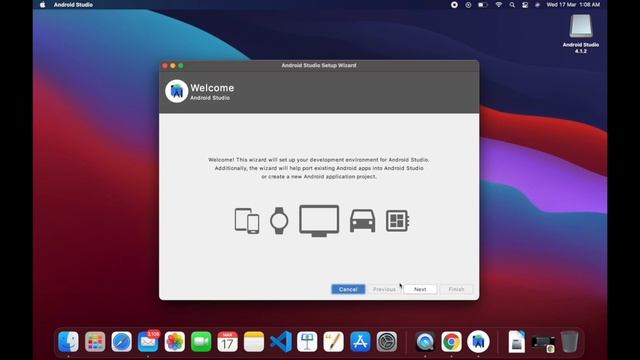This screenshot has height=360, width=640.
Task: Open QuickTime Player from the Dock
Action: click(425, 342)
